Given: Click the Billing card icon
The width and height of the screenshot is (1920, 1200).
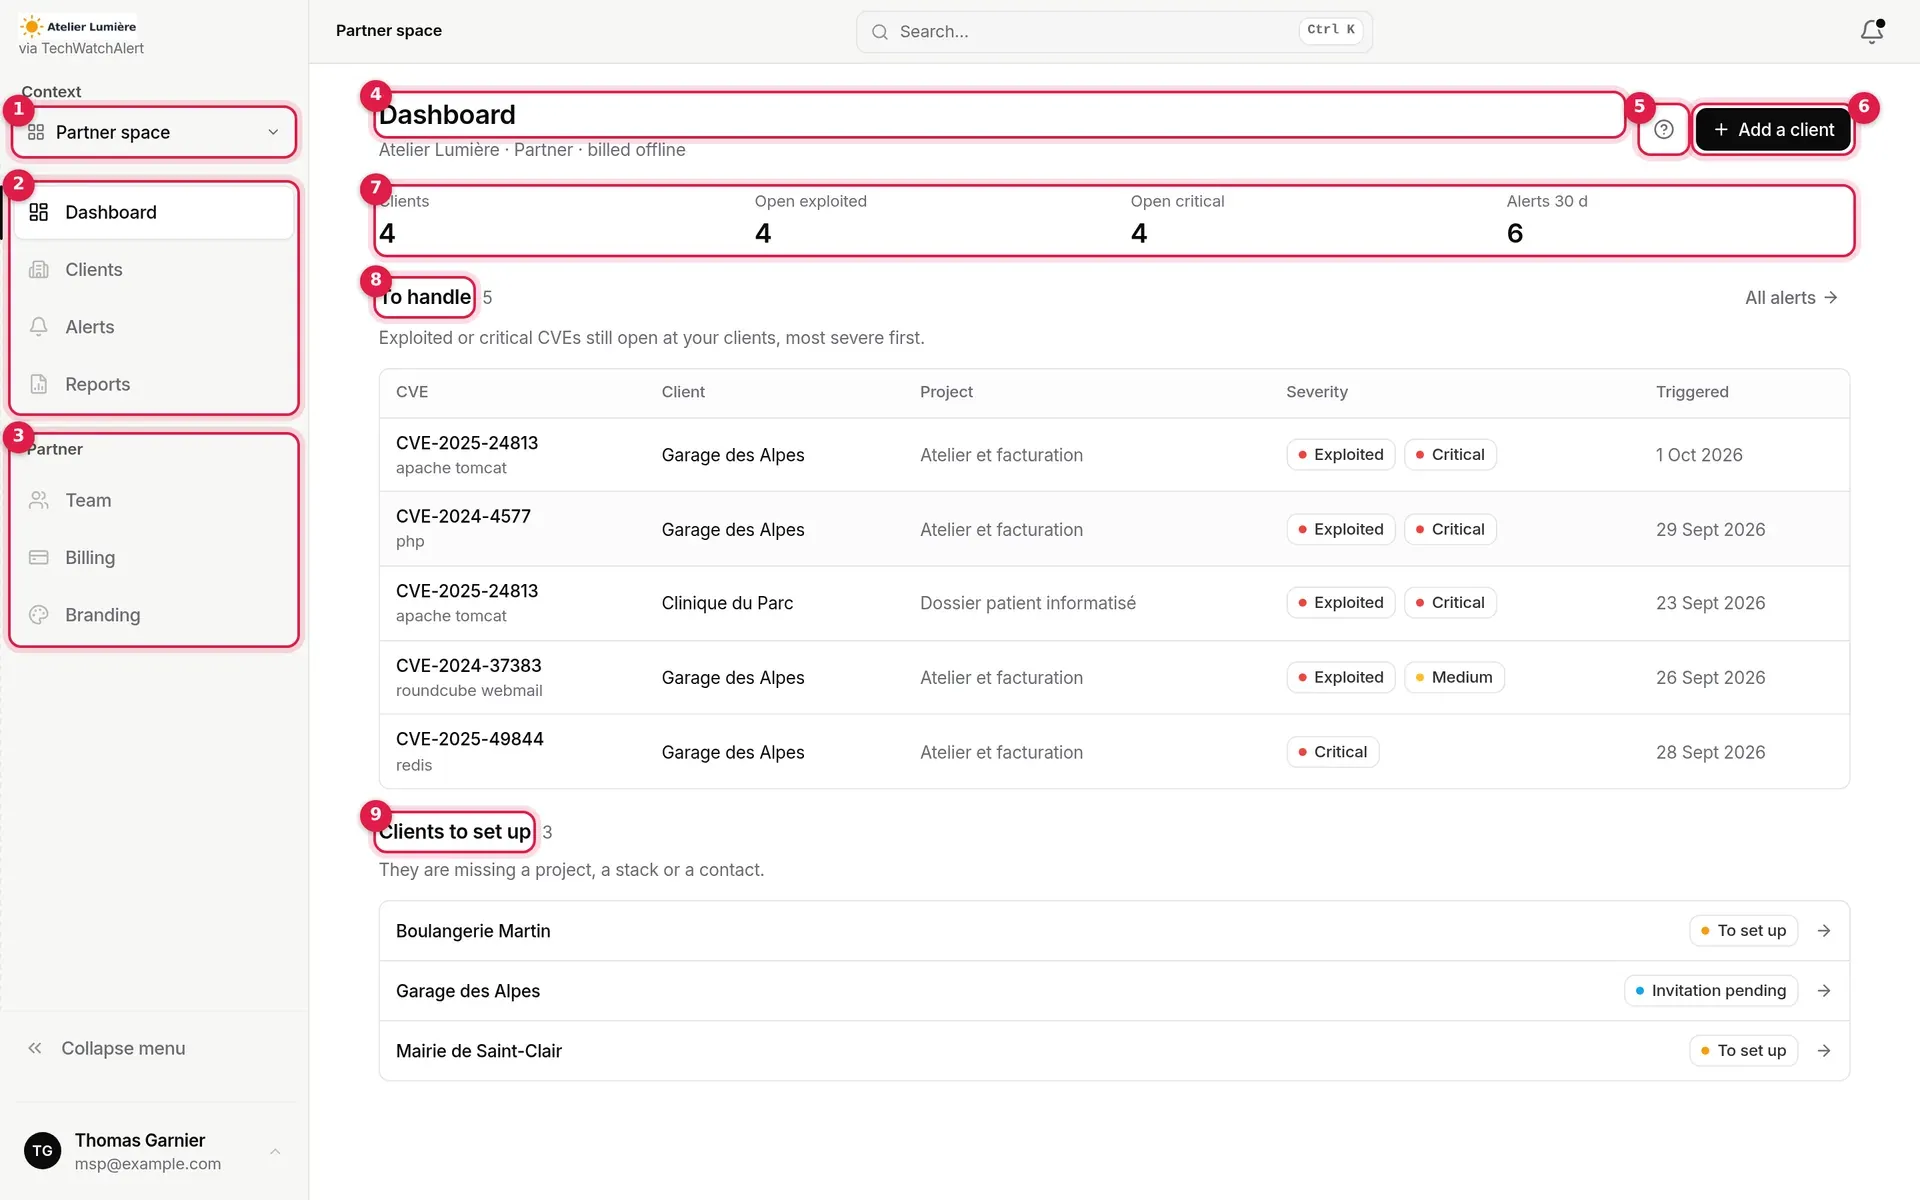Looking at the screenshot, I should coord(39,557).
